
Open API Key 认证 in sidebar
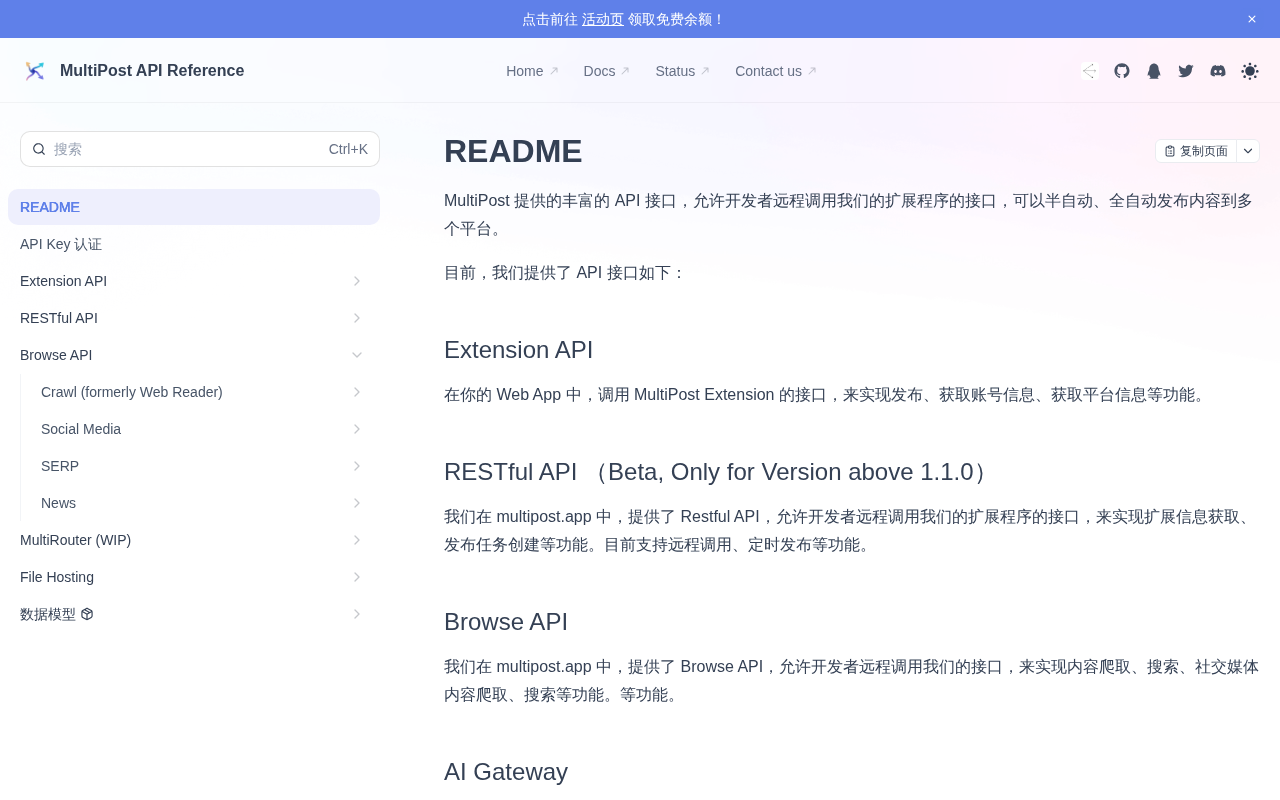click(x=194, y=244)
